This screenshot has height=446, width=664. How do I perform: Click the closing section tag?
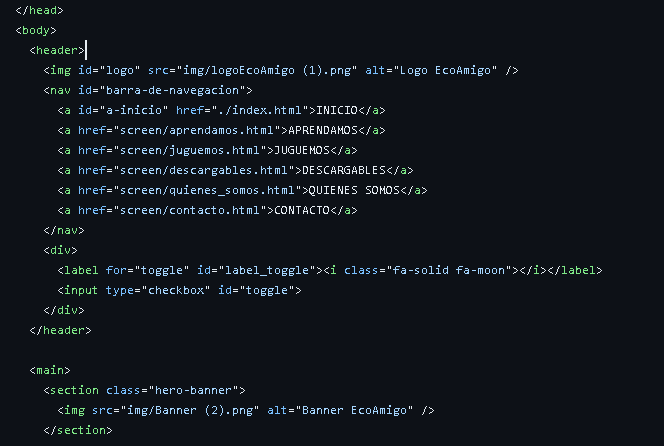78,430
